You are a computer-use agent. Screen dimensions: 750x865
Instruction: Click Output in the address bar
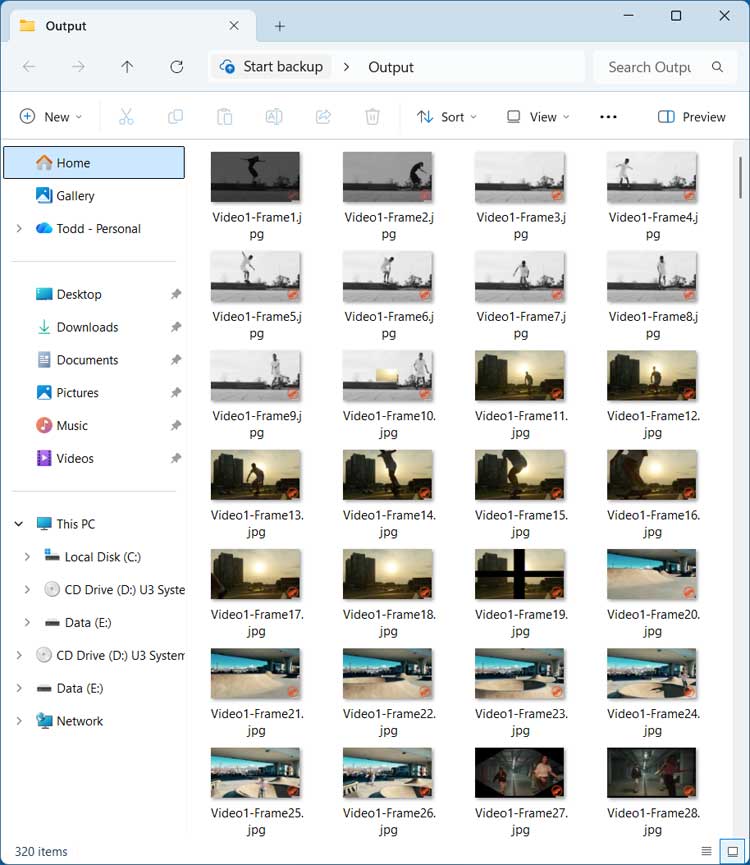coord(391,67)
